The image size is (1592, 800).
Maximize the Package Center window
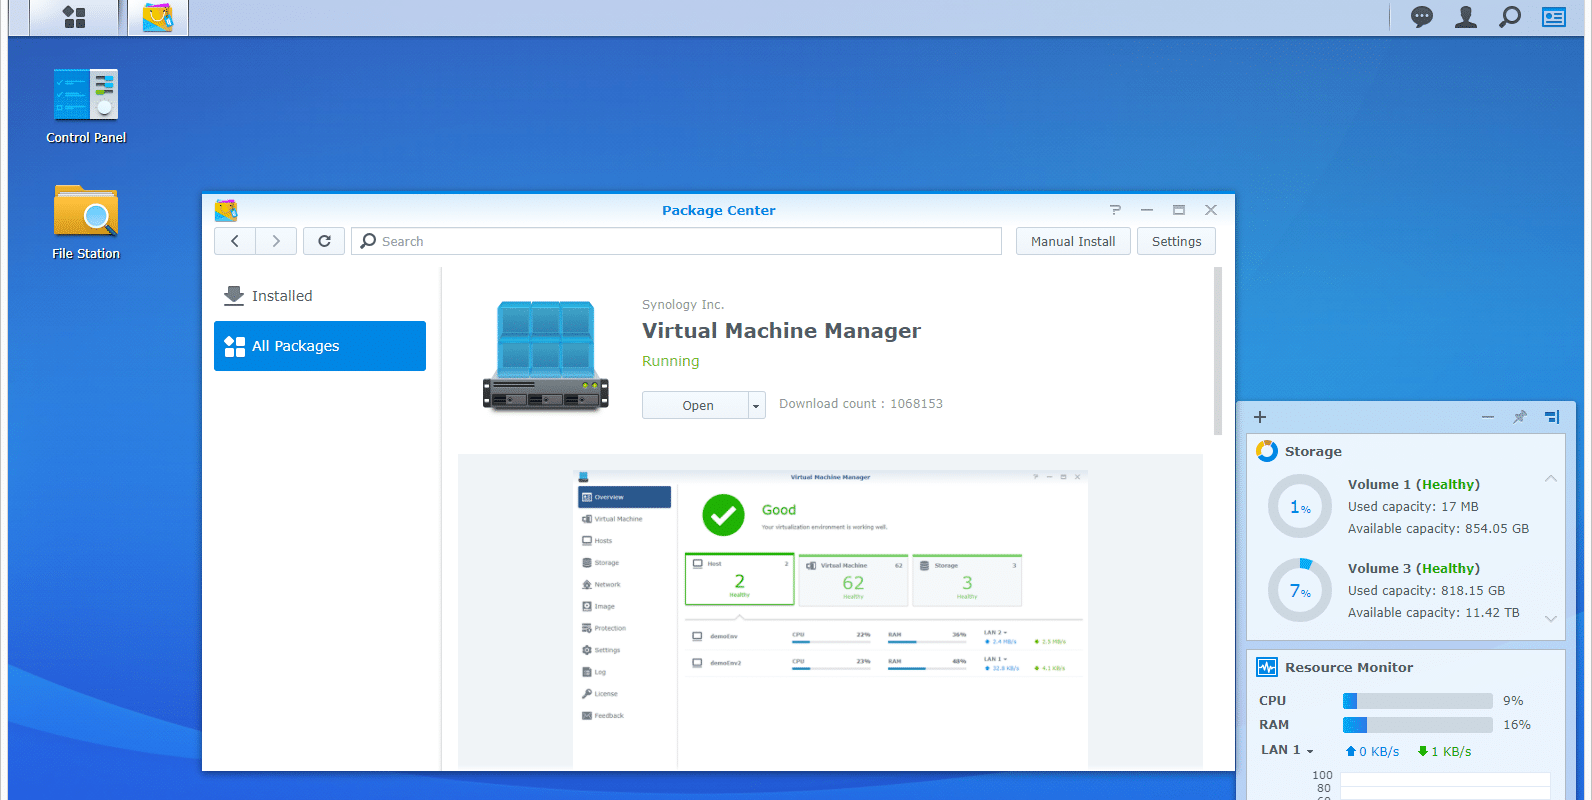[1179, 210]
